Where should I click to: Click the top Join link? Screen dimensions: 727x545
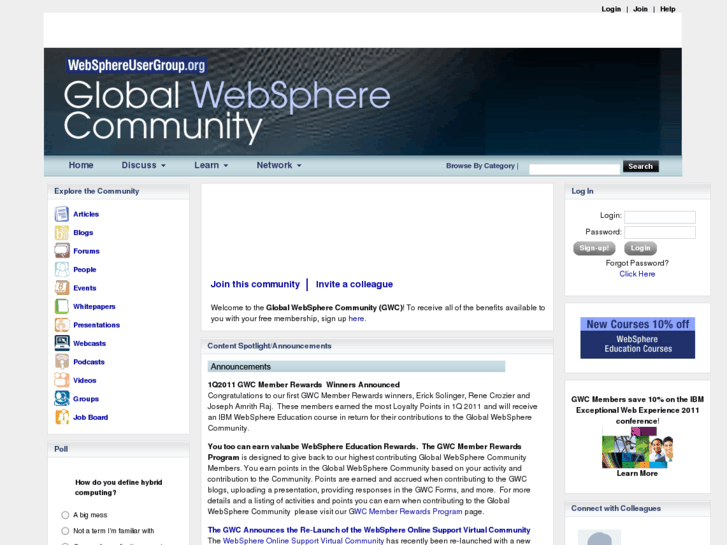coord(640,9)
